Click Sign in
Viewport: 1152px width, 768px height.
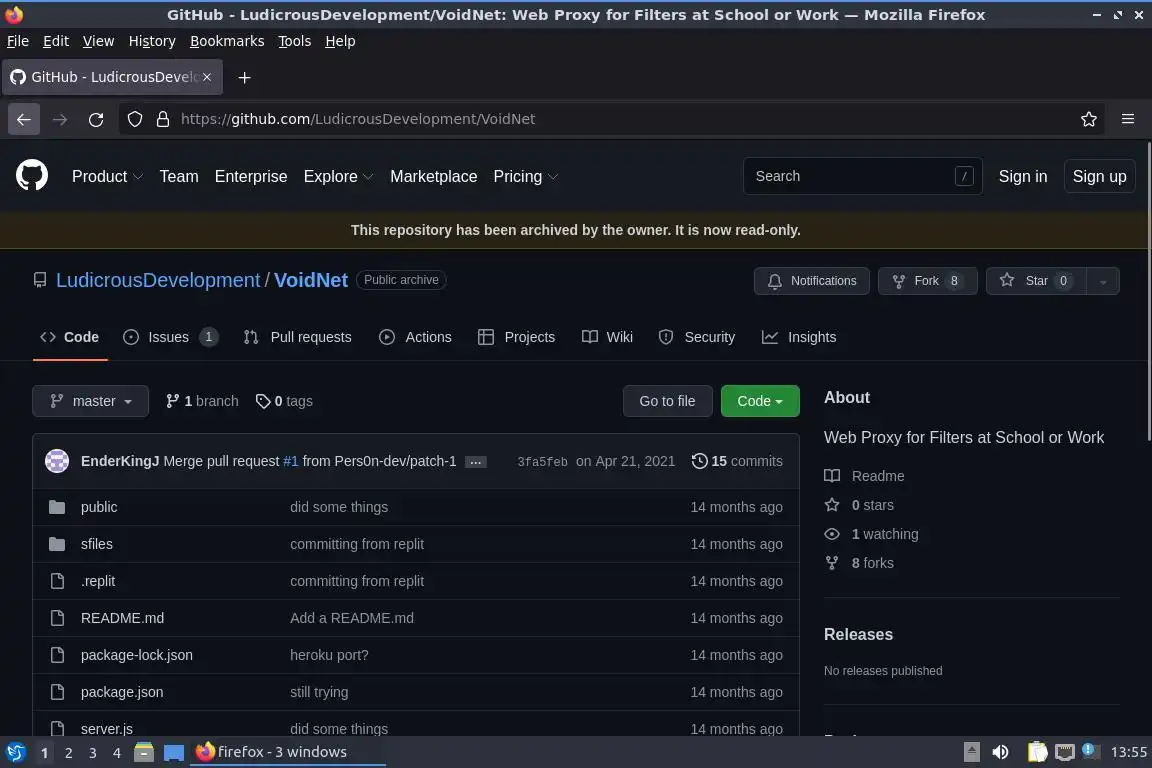(1023, 176)
